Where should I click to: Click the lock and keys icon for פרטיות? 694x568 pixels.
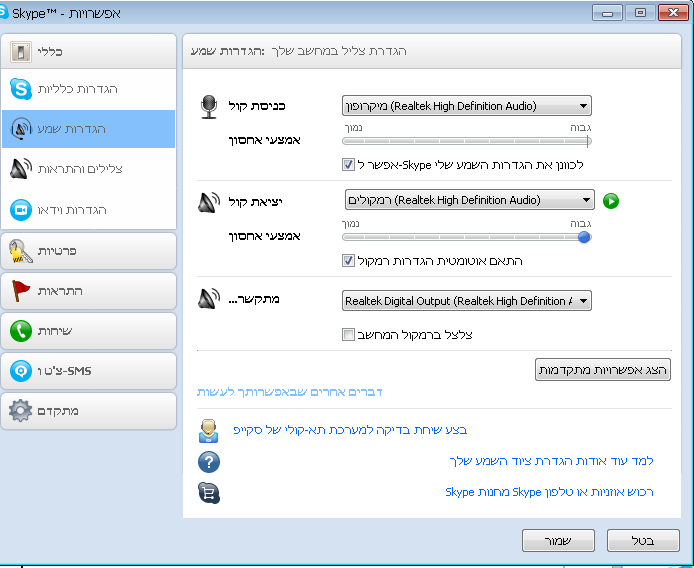(x=20, y=251)
